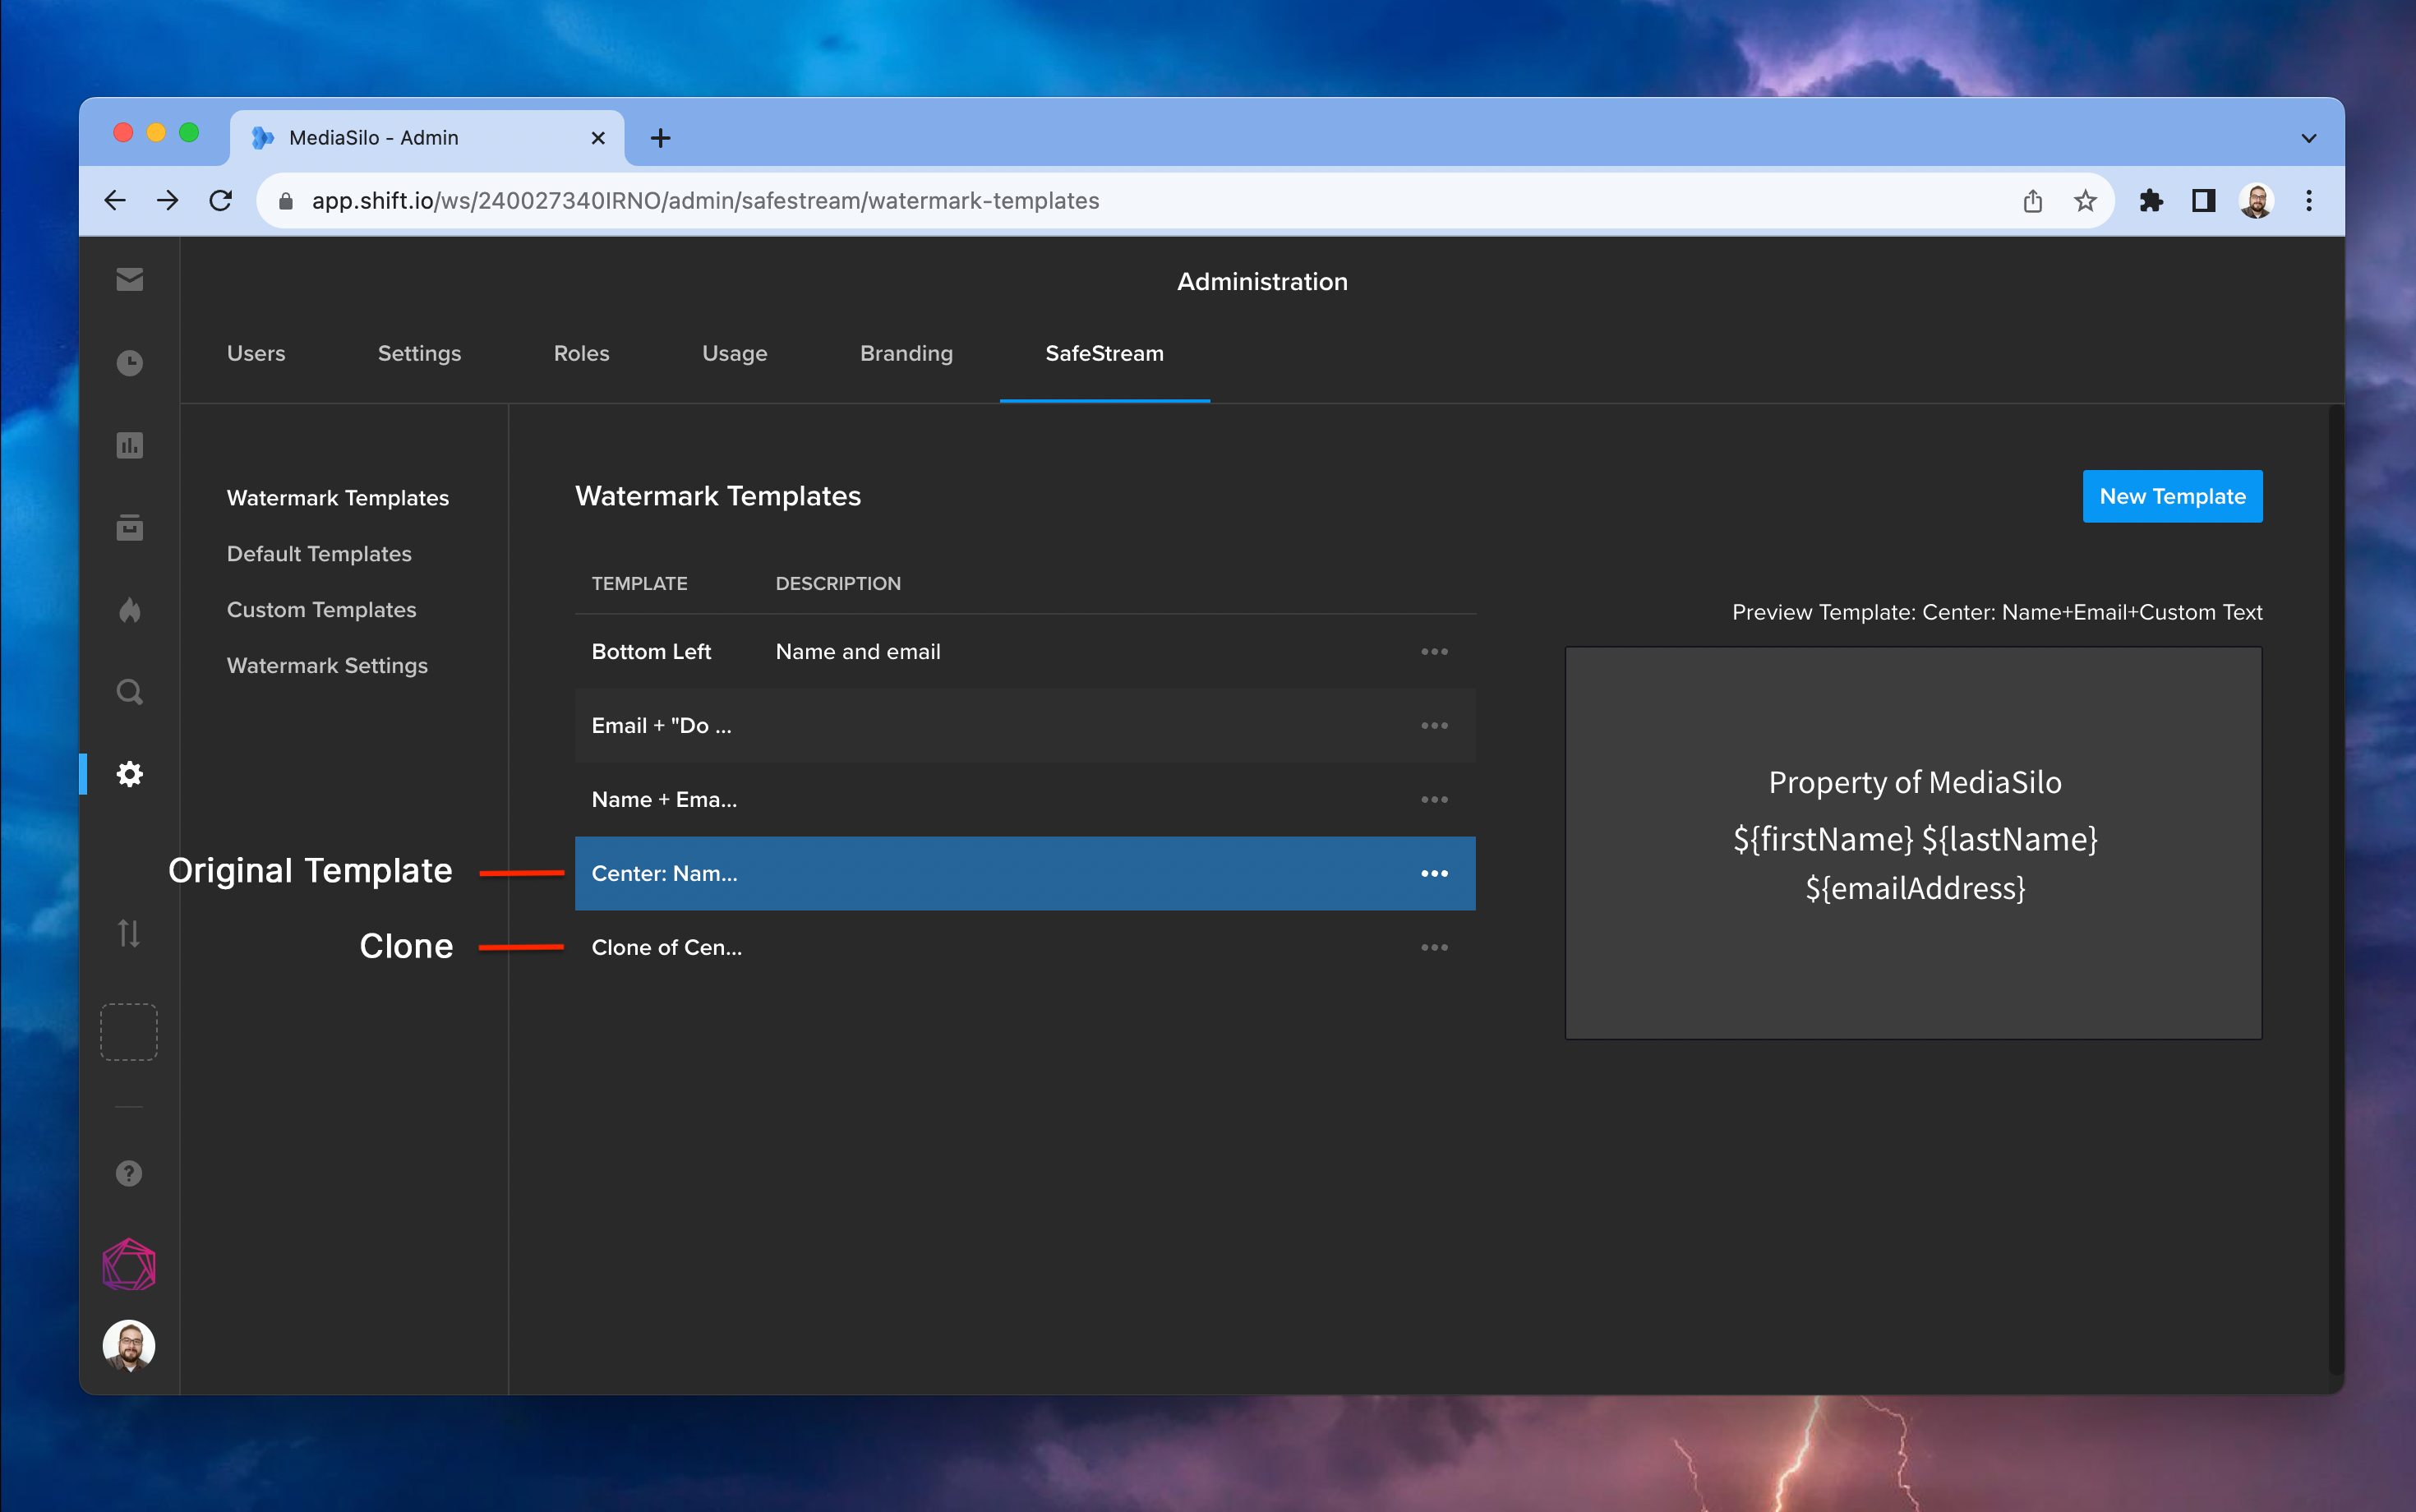Viewport: 2416px width, 1512px height.
Task: Open options menu for Name + Ema... template
Action: (1434, 800)
